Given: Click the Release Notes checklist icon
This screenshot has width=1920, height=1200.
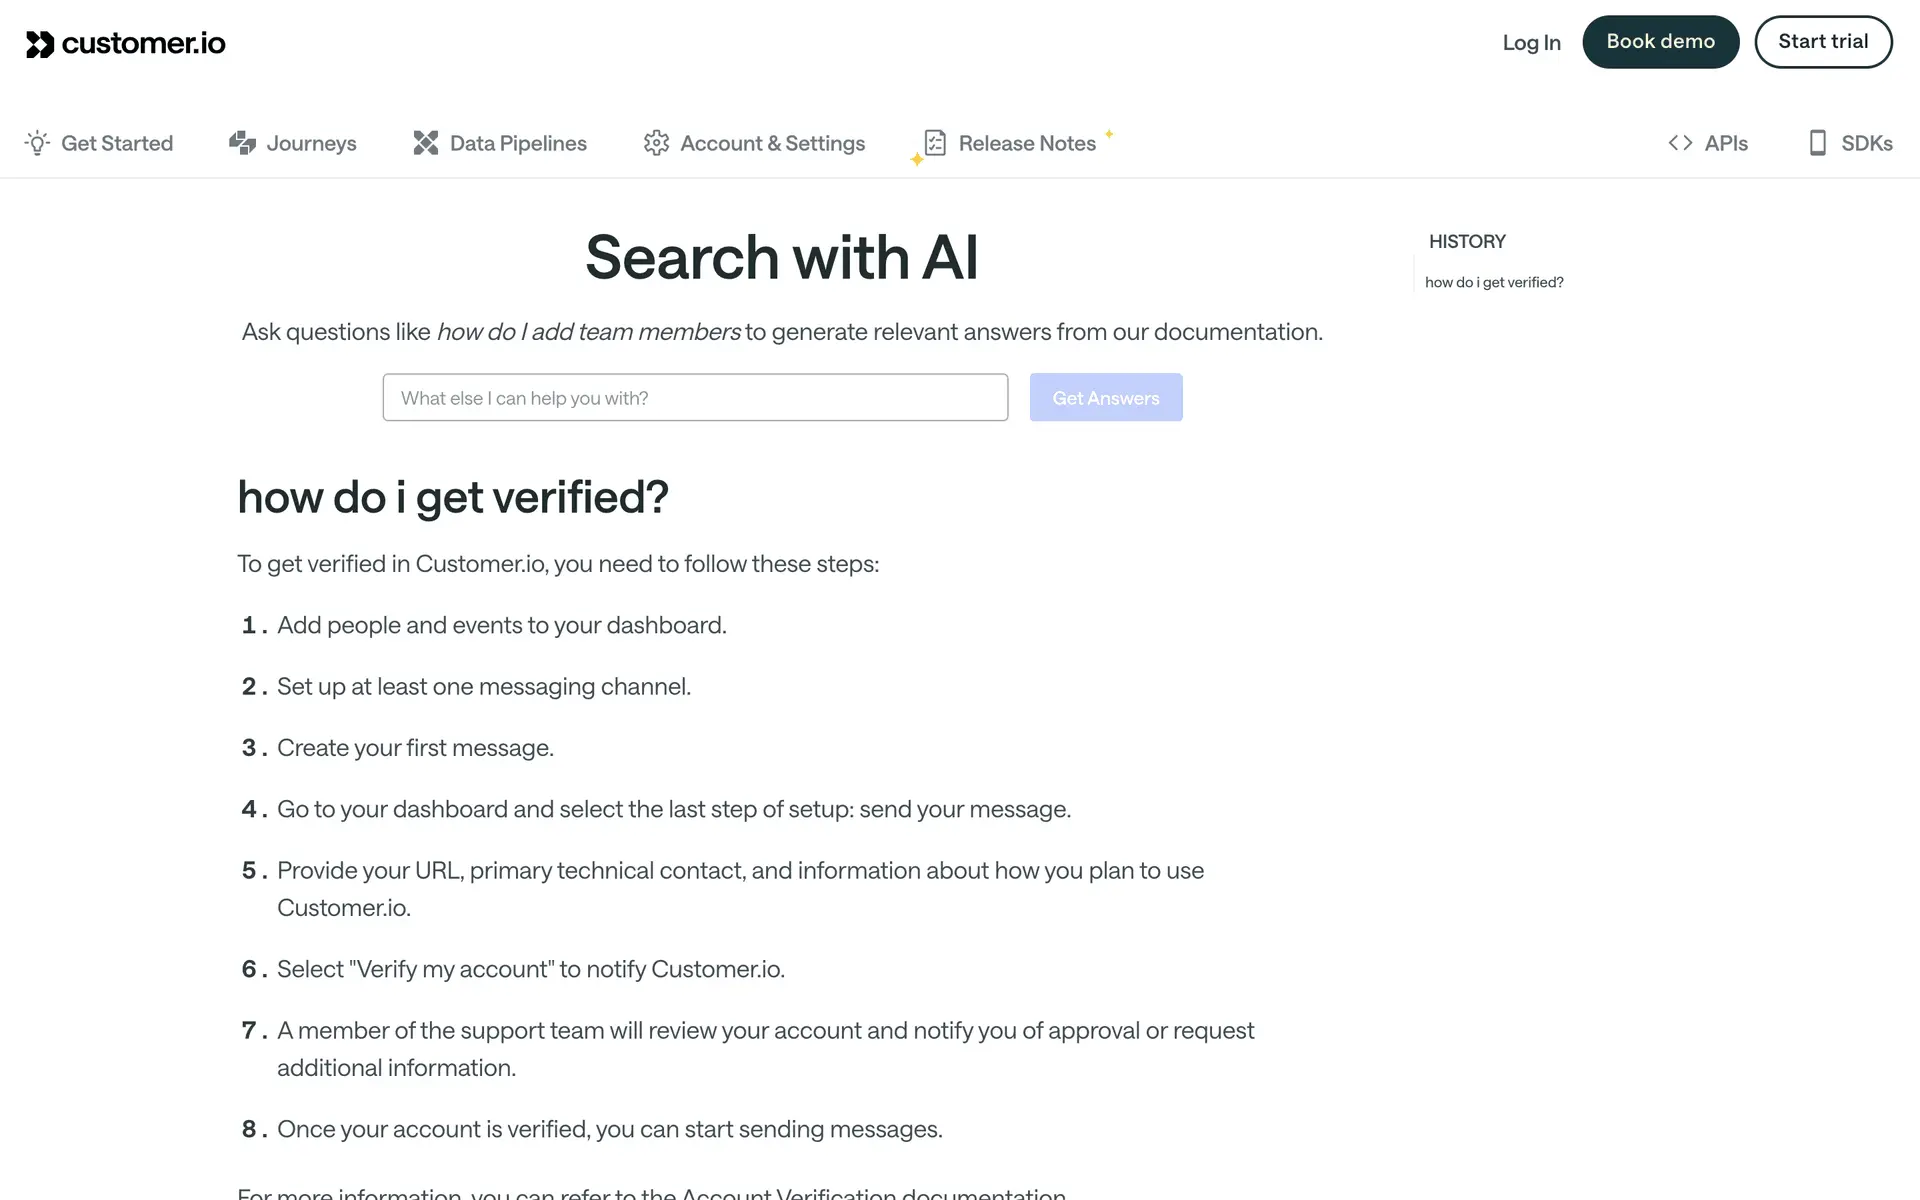Looking at the screenshot, I should pos(935,143).
